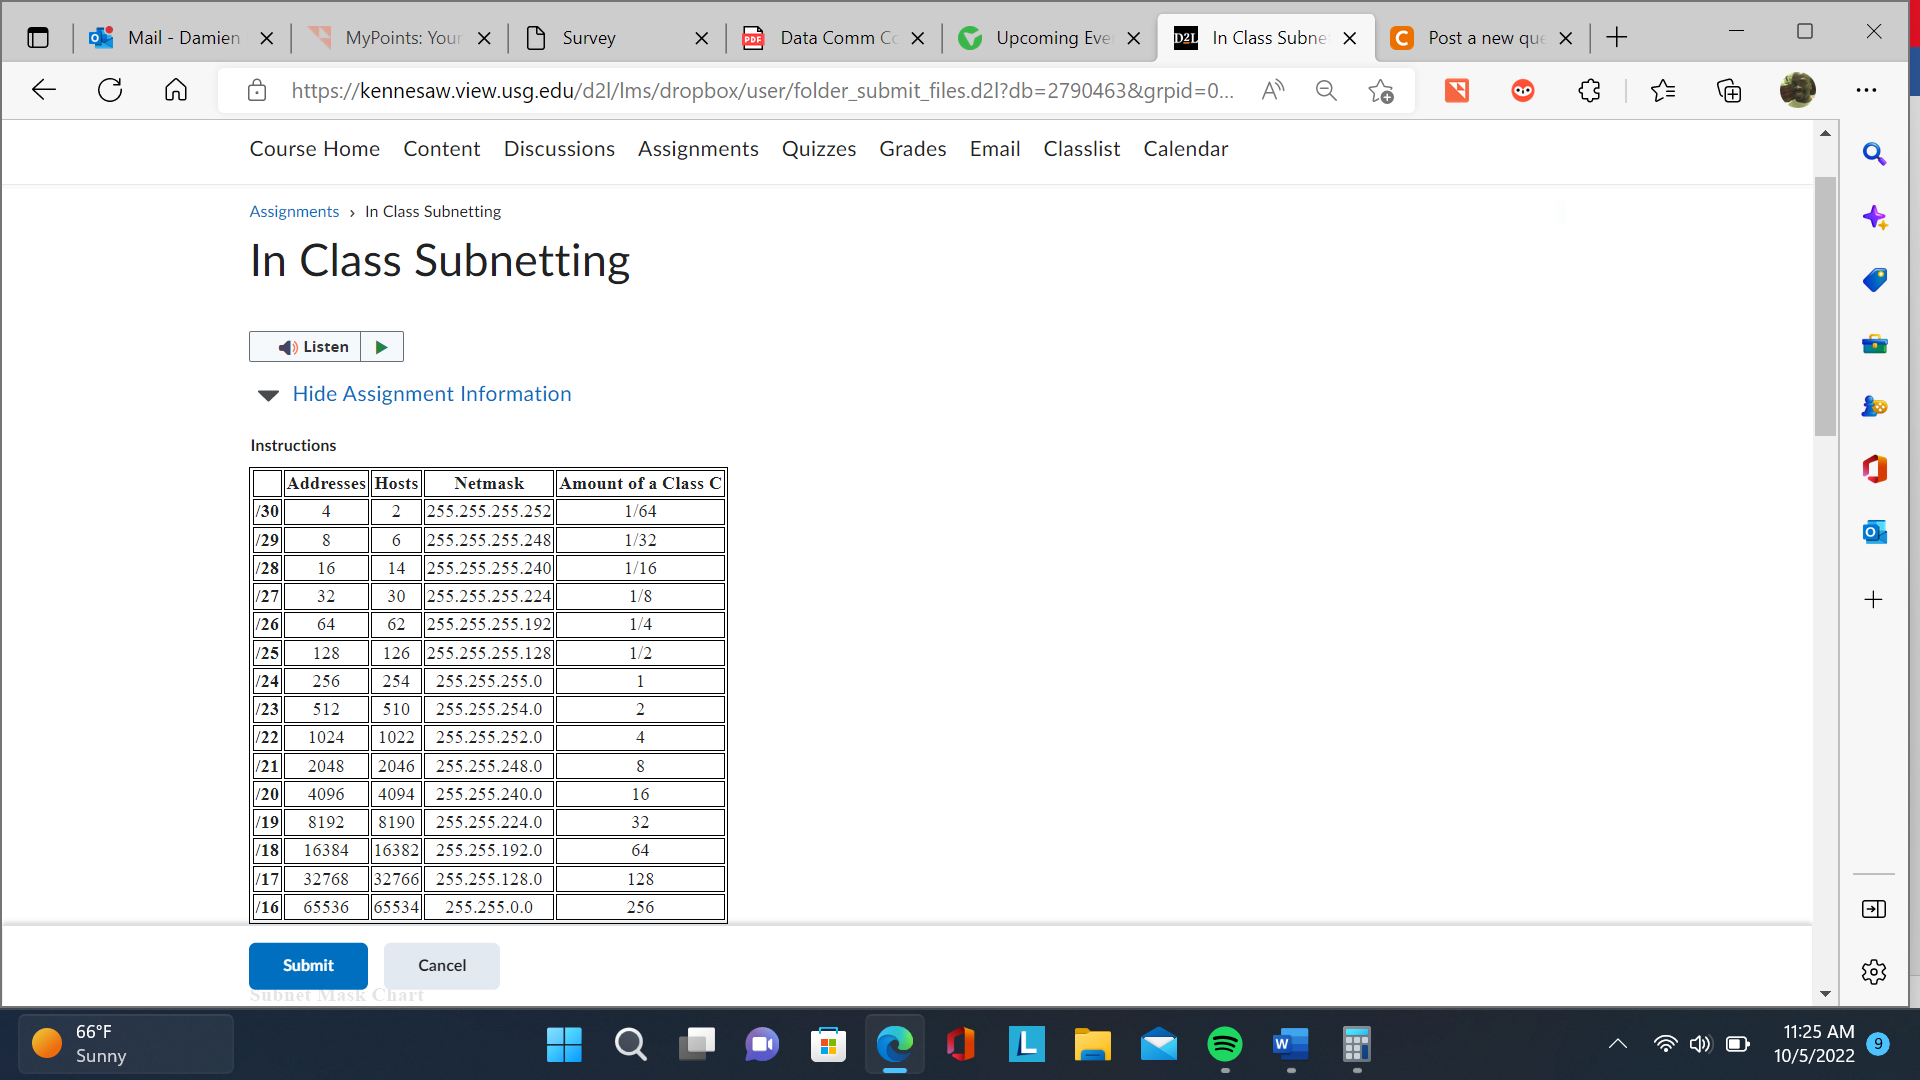Collapse the Hide Assignment Information section
Image resolution: width=1920 pixels, height=1080 pixels.
tap(431, 394)
